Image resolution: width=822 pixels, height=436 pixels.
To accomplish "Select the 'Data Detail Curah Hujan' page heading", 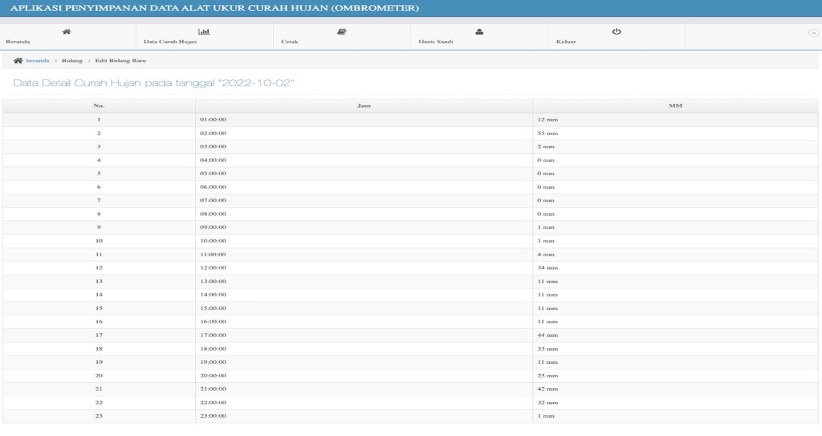I will [x=154, y=83].
